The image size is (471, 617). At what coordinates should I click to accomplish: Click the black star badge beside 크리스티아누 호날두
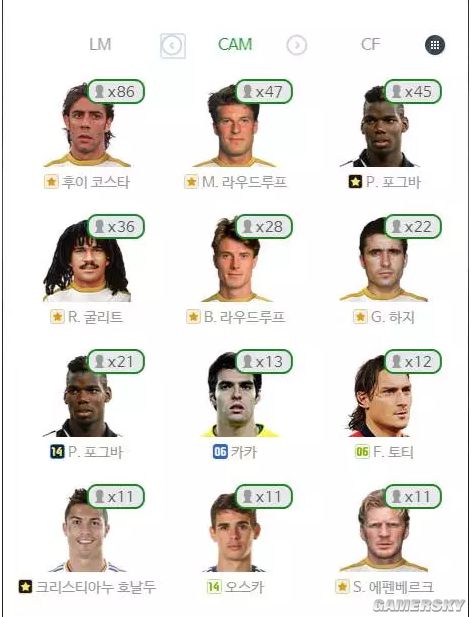25,587
